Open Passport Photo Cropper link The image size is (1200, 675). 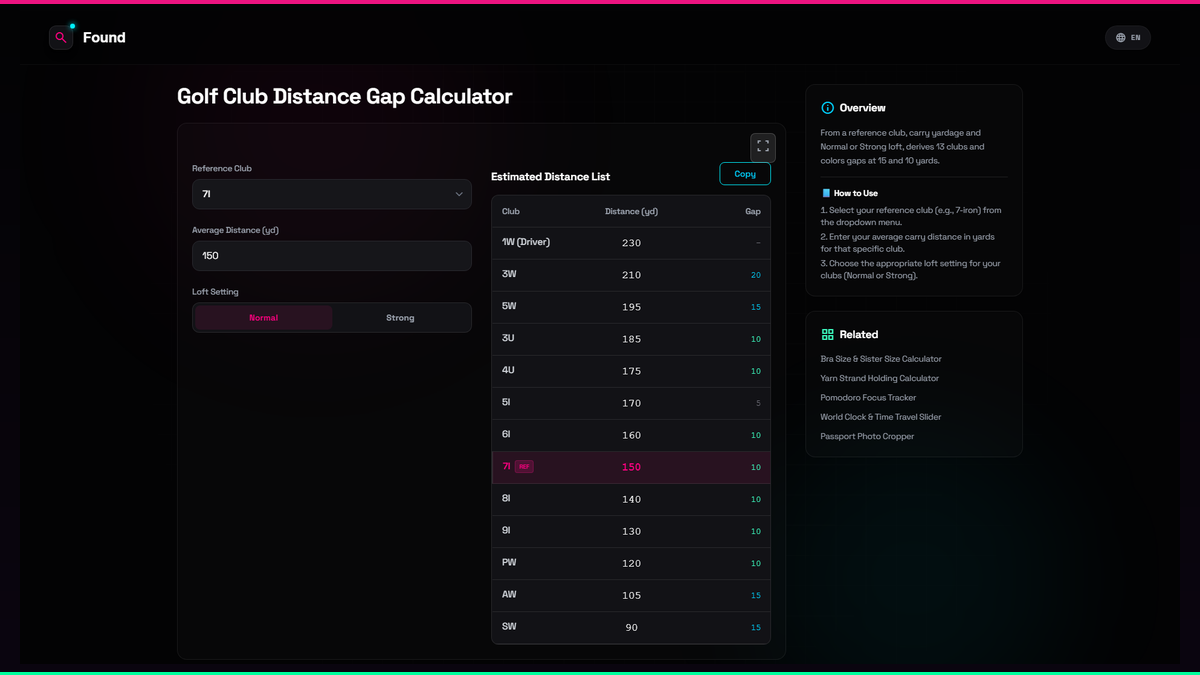[867, 436]
